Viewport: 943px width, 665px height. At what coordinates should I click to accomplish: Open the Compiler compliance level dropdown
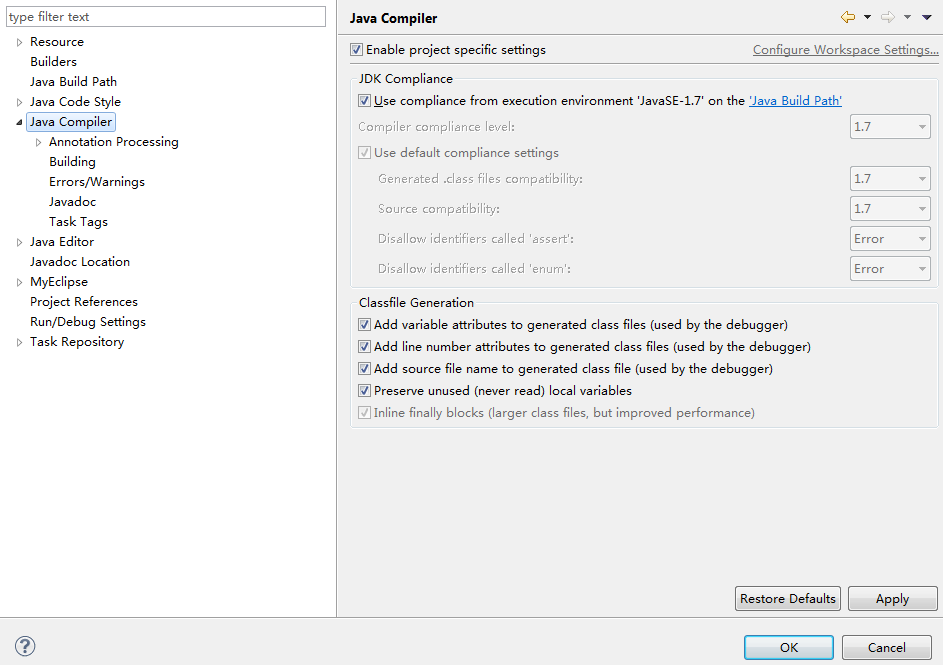coord(890,127)
